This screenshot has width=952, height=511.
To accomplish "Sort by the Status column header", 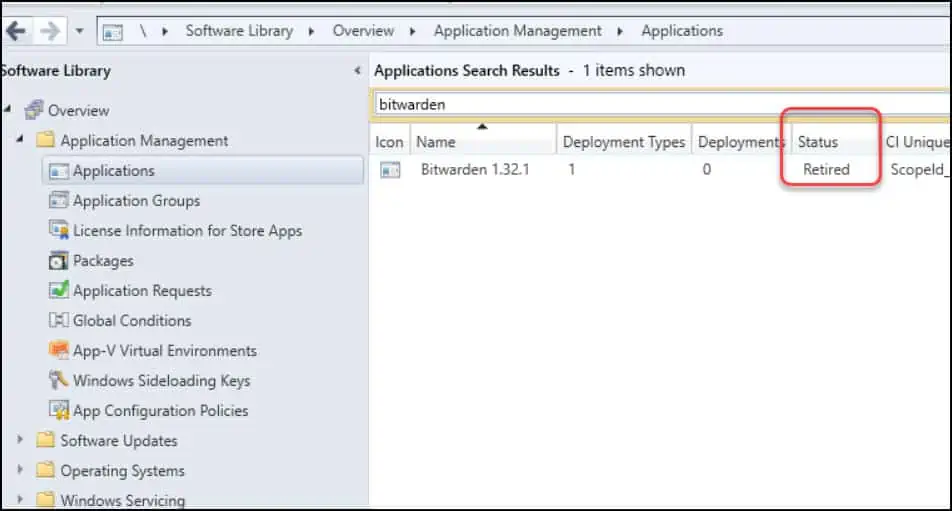I will [835, 142].
